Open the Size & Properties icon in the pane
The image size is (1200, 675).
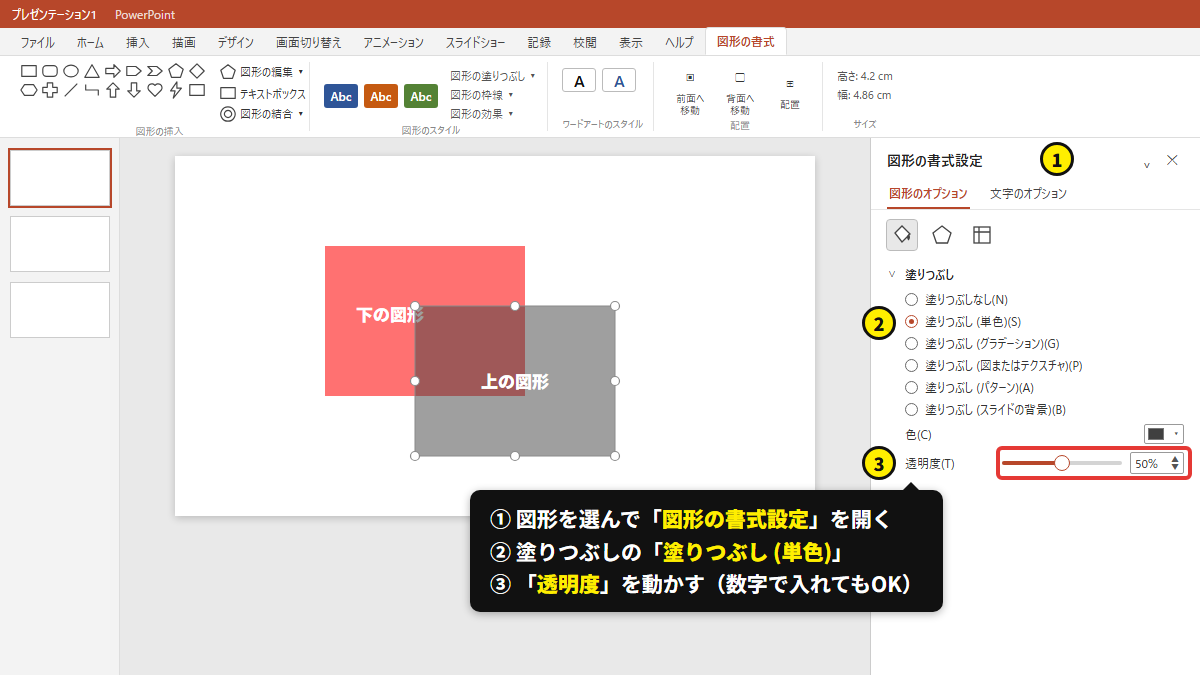point(982,235)
